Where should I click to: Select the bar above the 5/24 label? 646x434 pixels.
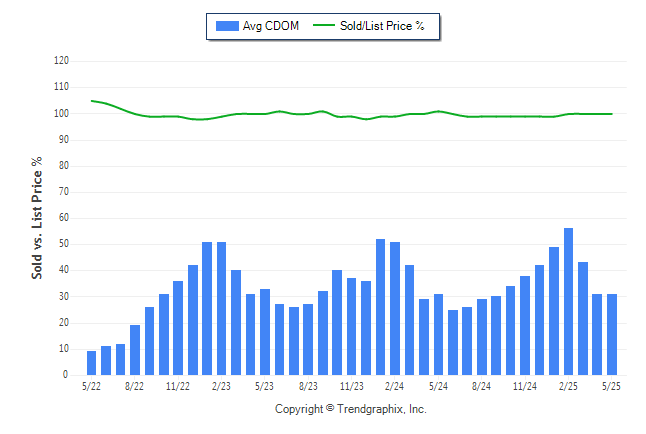click(438, 334)
